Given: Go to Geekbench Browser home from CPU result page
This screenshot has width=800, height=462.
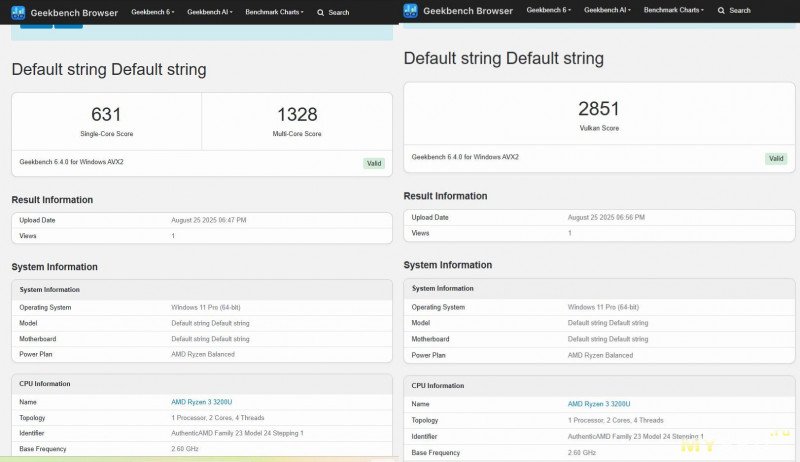Looking at the screenshot, I should tap(74, 13).
